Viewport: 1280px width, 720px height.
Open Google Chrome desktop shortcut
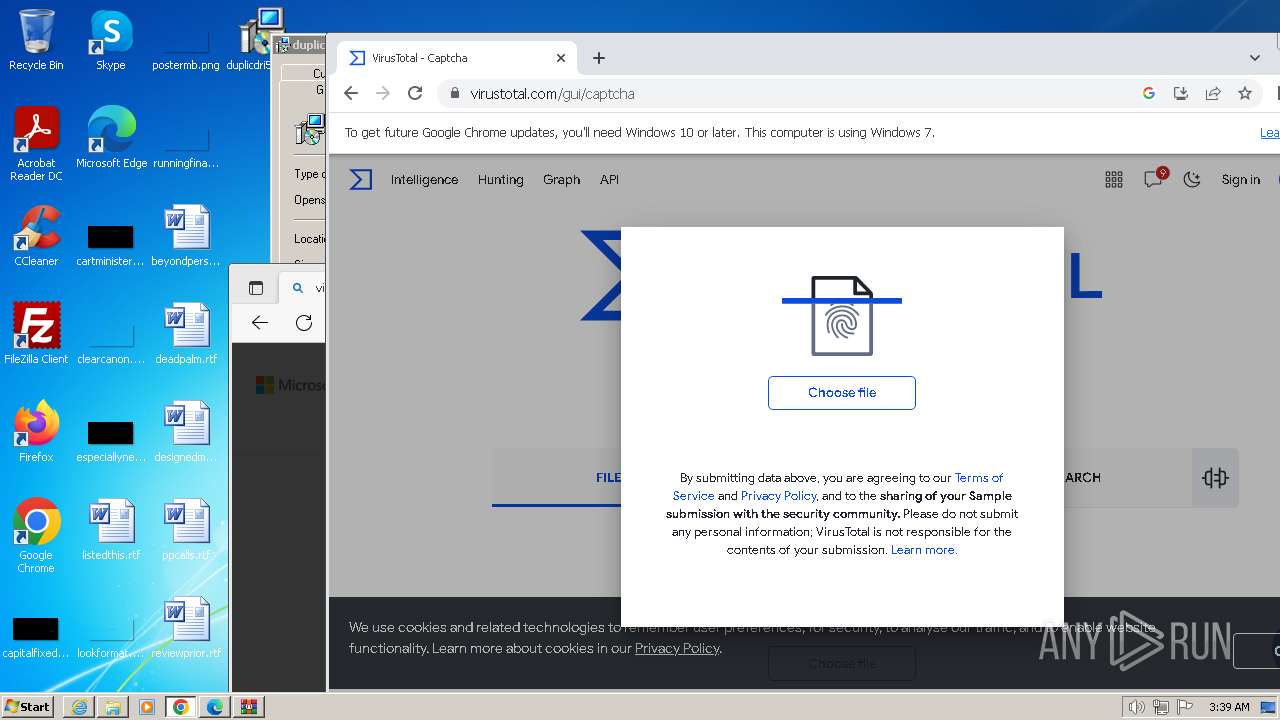36,536
